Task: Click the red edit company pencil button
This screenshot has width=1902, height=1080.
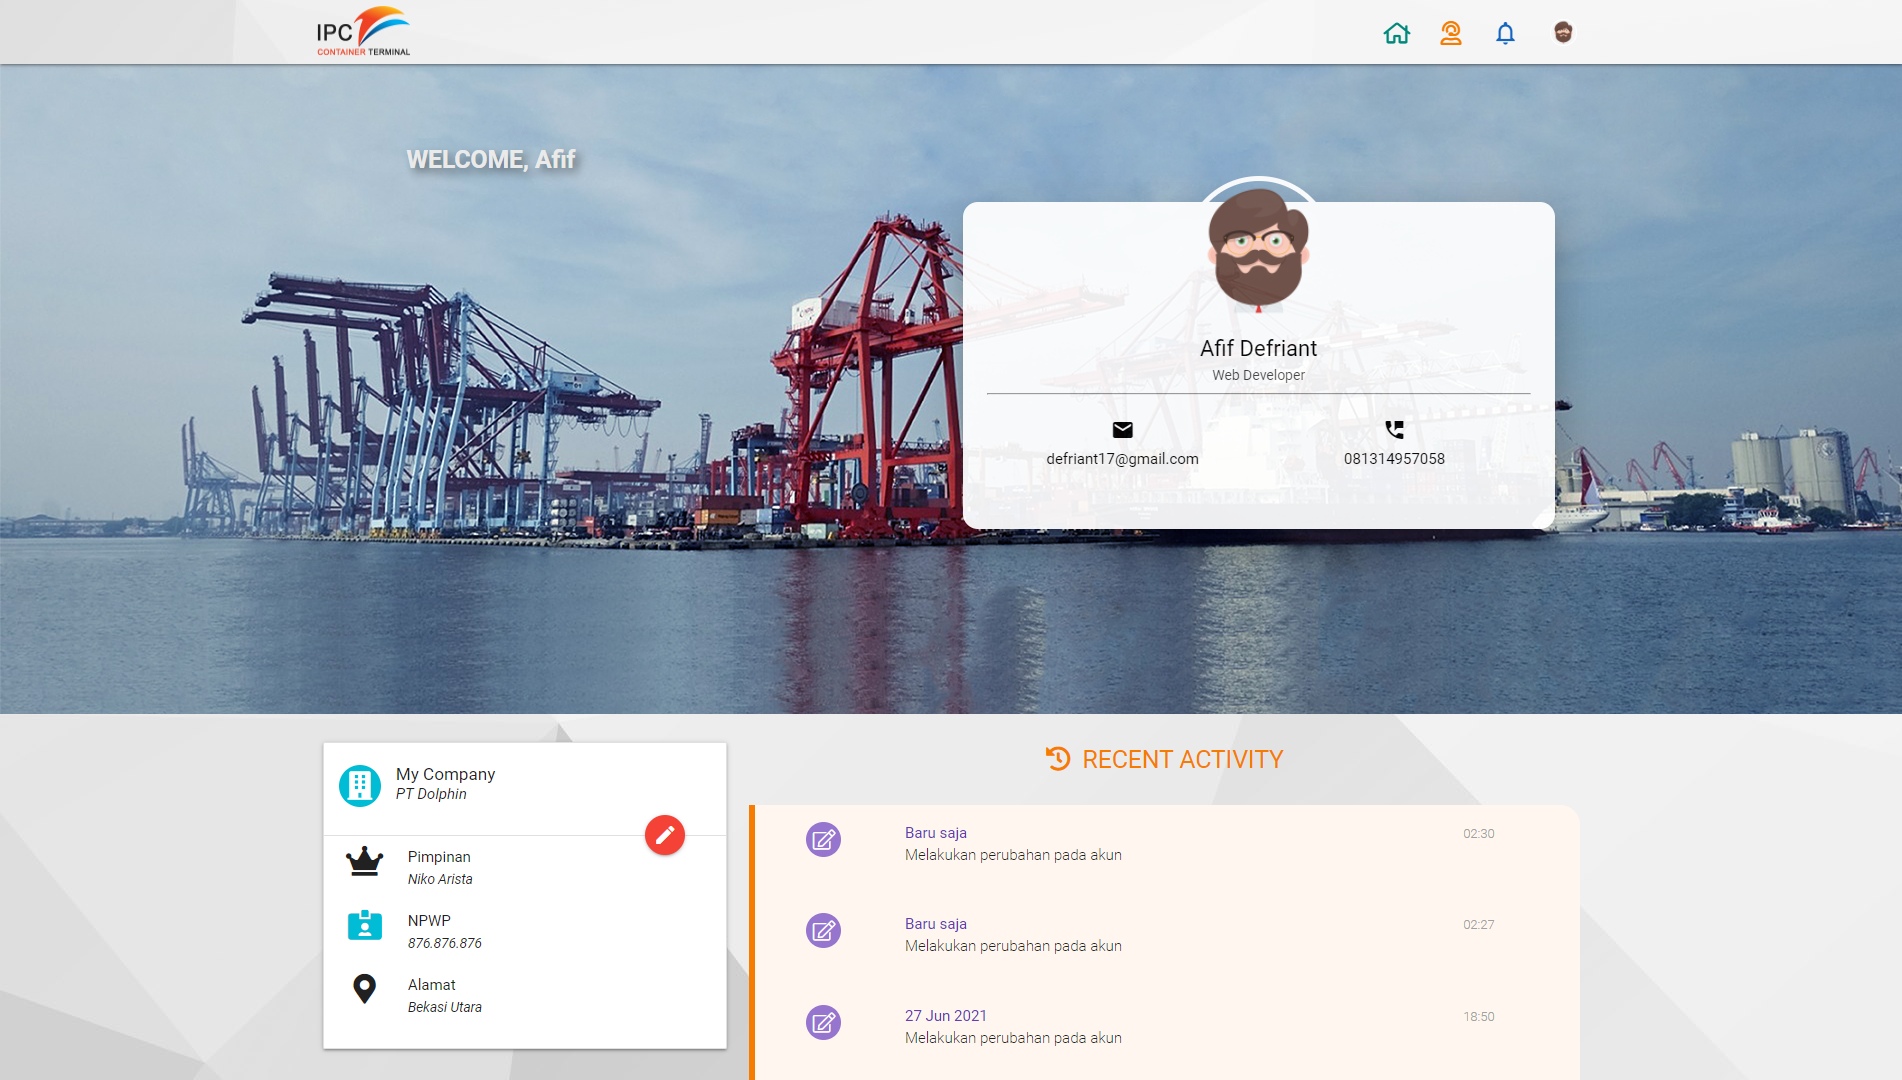Action: [665, 835]
